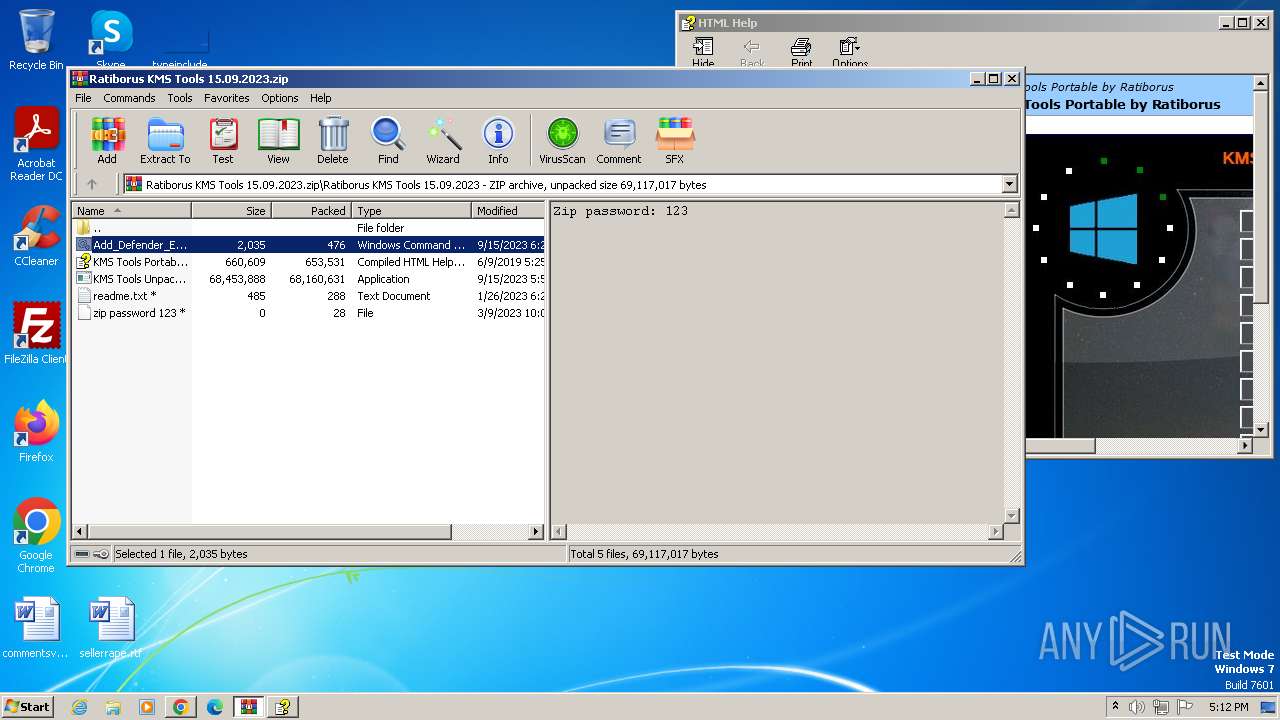Sort by Size column header
This screenshot has height=720, width=1280.
click(231, 211)
